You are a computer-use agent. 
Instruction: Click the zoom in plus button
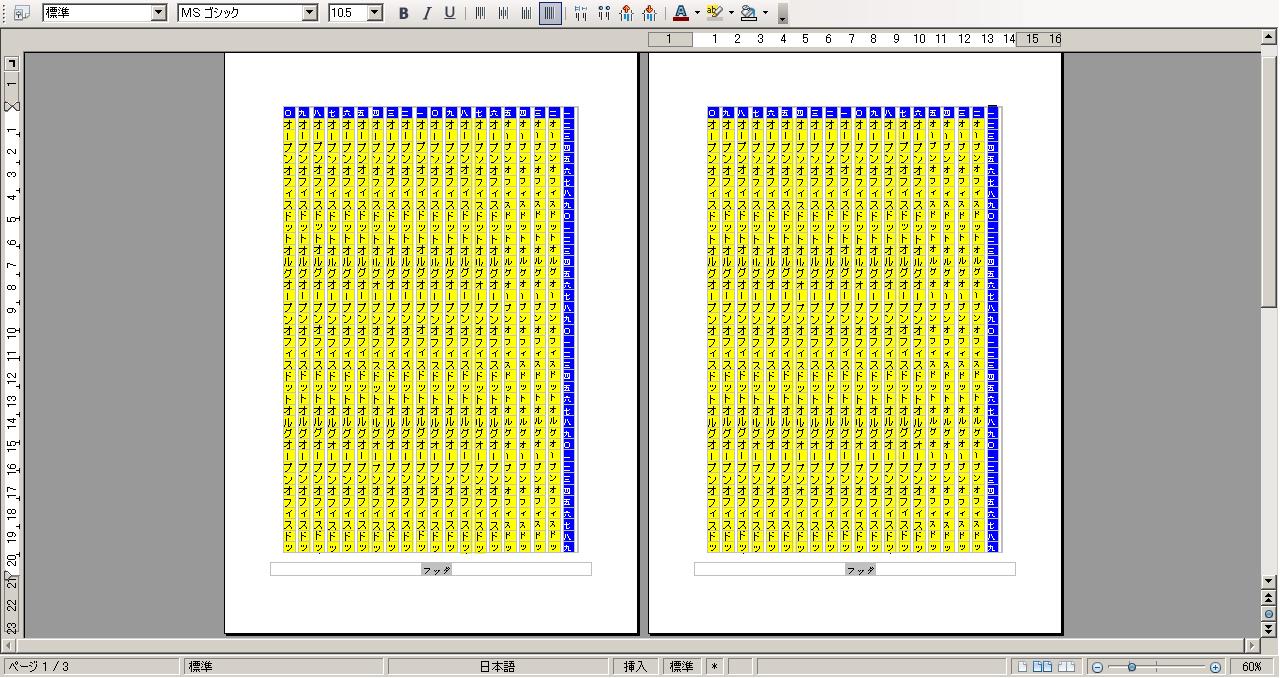point(1215,667)
